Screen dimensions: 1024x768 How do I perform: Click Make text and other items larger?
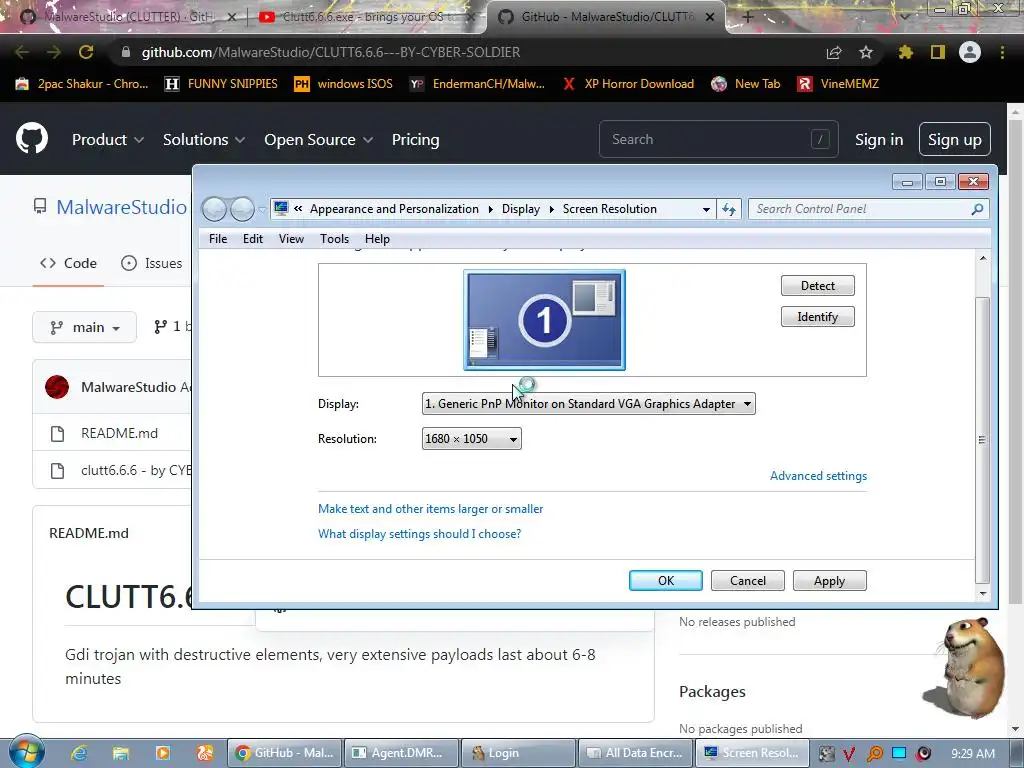[x=430, y=509]
